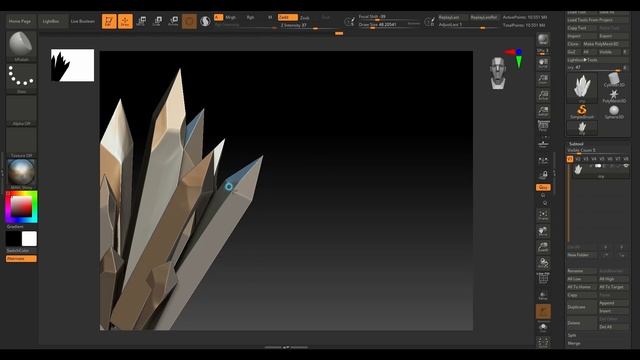Toggle the Persp perspective icon
The image size is (640, 360).
543,126
